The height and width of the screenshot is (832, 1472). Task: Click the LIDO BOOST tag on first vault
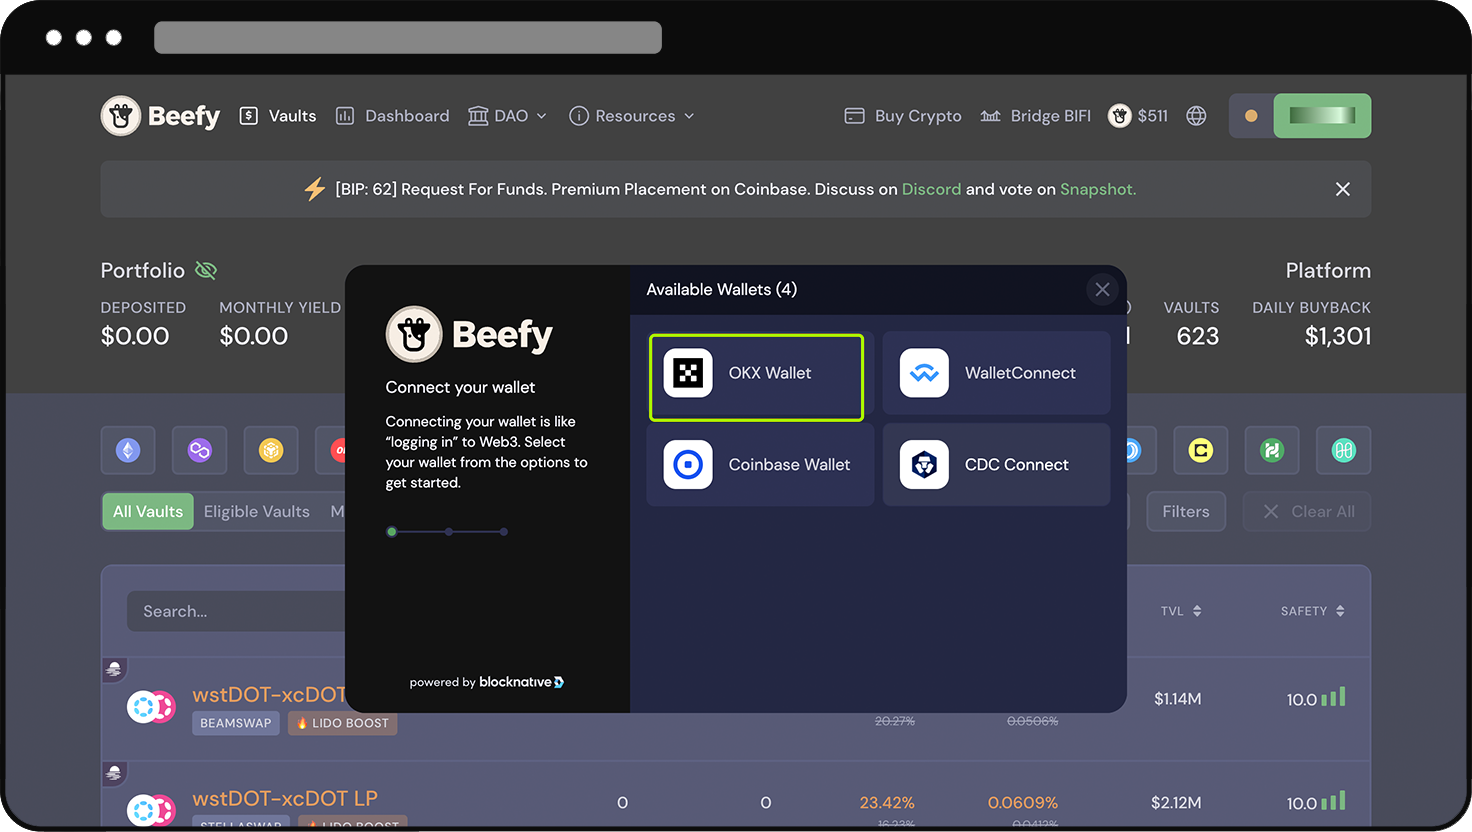pyautogui.click(x=342, y=723)
